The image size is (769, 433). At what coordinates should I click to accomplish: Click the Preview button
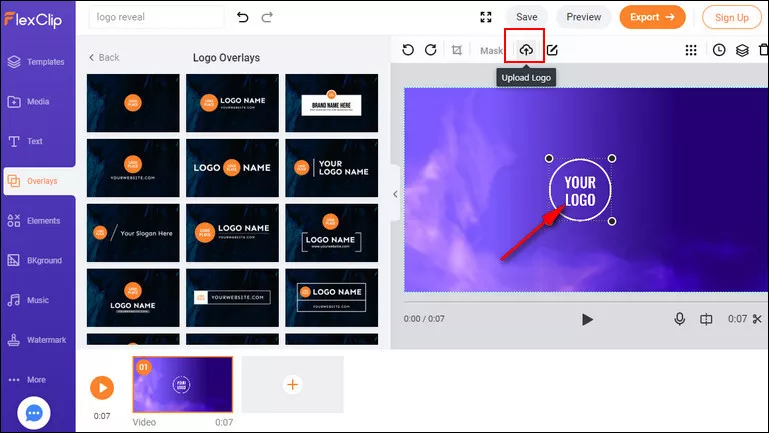(x=584, y=17)
